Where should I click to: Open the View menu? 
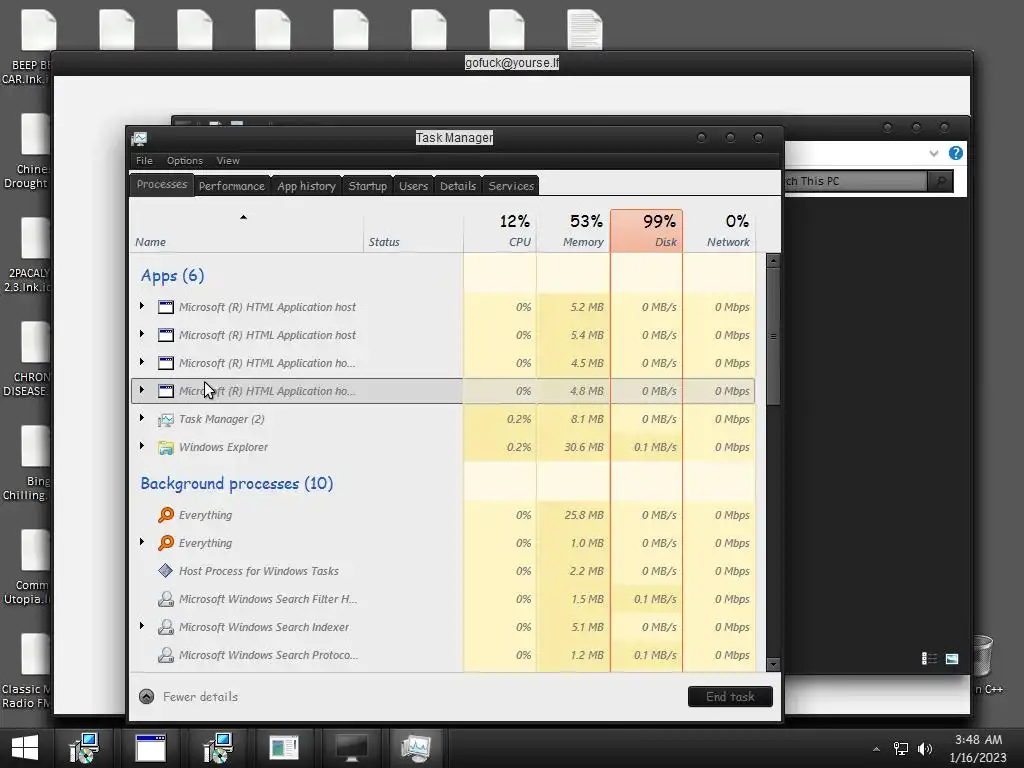pos(228,161)
